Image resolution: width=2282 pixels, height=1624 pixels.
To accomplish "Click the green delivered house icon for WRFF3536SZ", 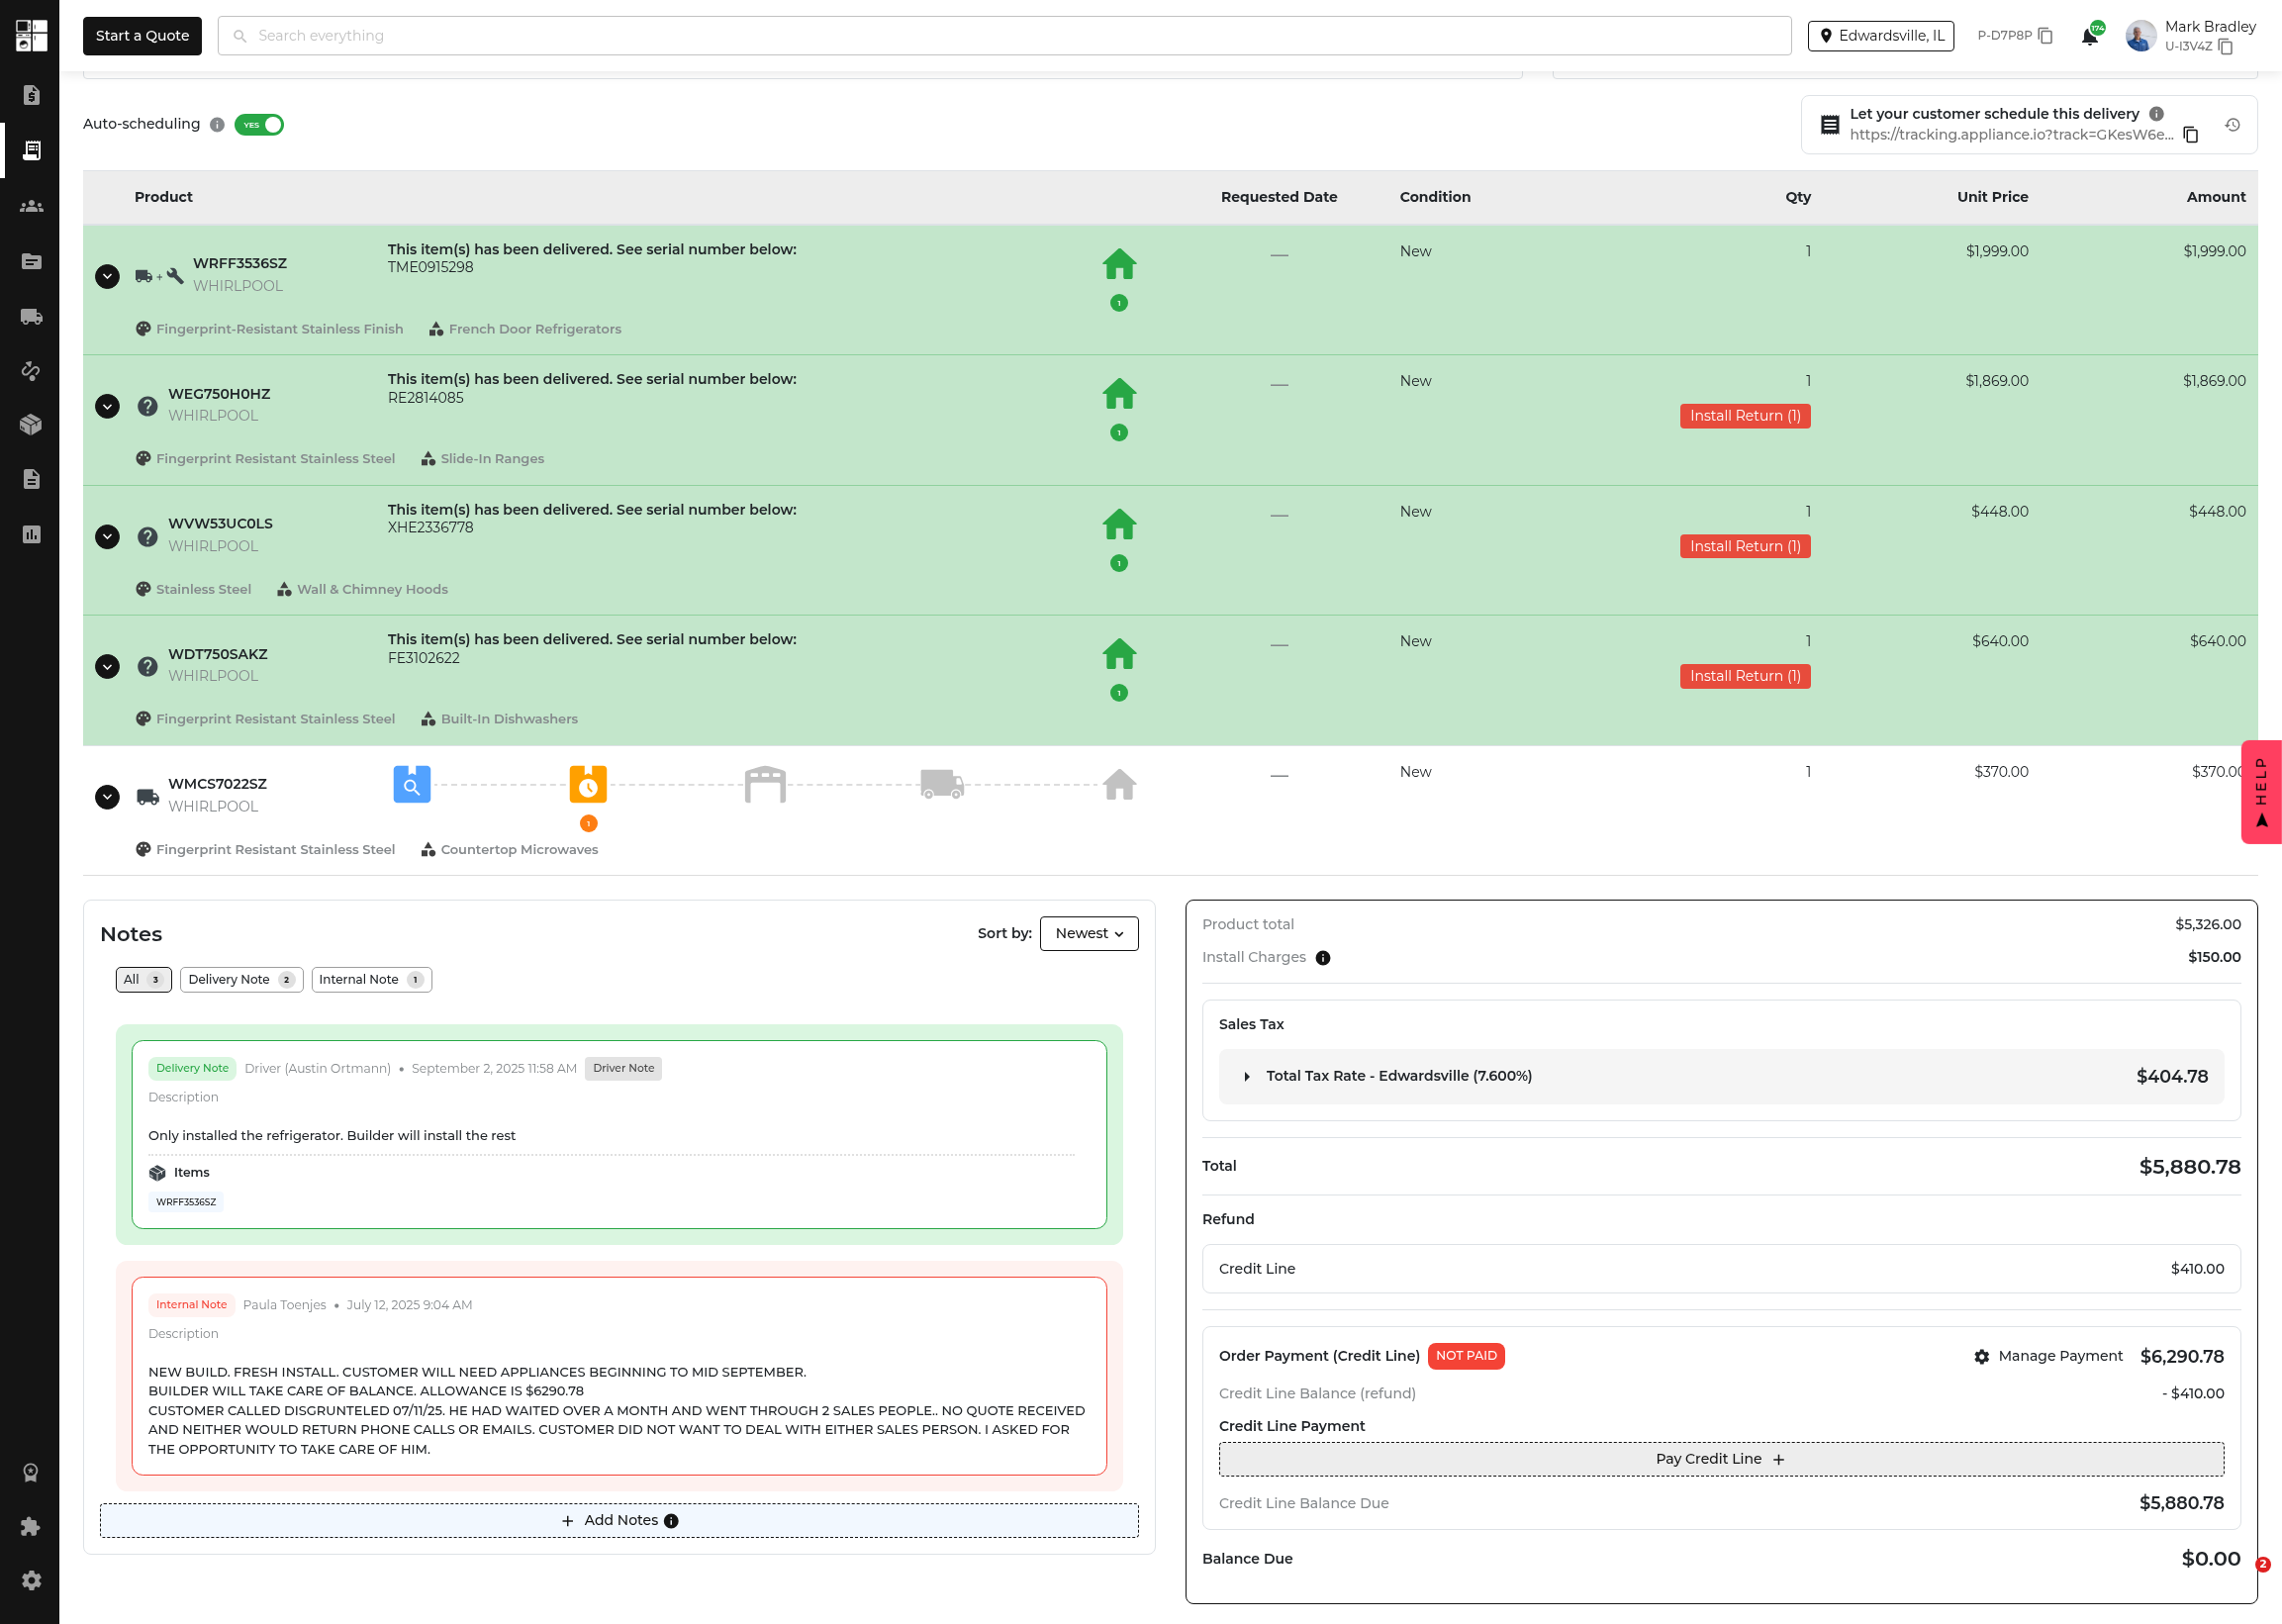I will pos(1119,264).
